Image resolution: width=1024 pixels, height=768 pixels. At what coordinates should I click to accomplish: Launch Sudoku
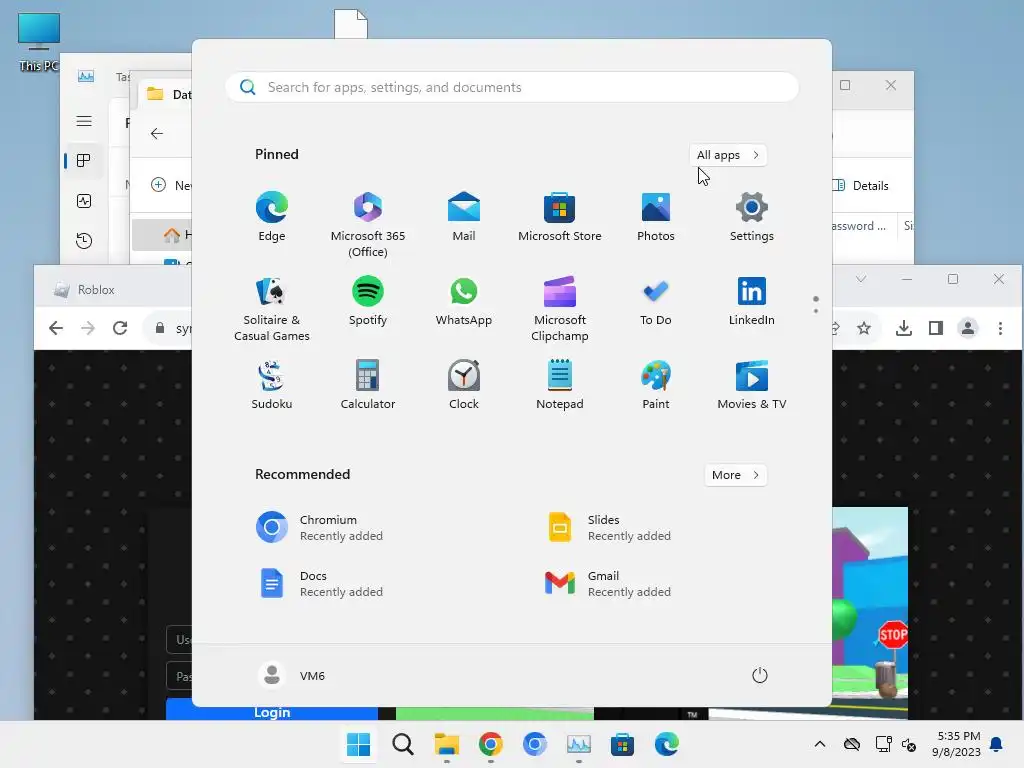272,385
